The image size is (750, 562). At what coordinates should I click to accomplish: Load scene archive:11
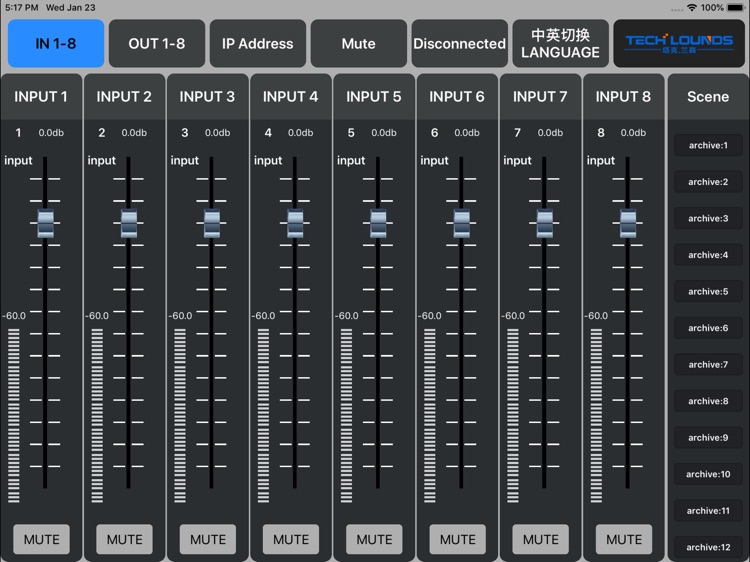(x=708, y=511)
